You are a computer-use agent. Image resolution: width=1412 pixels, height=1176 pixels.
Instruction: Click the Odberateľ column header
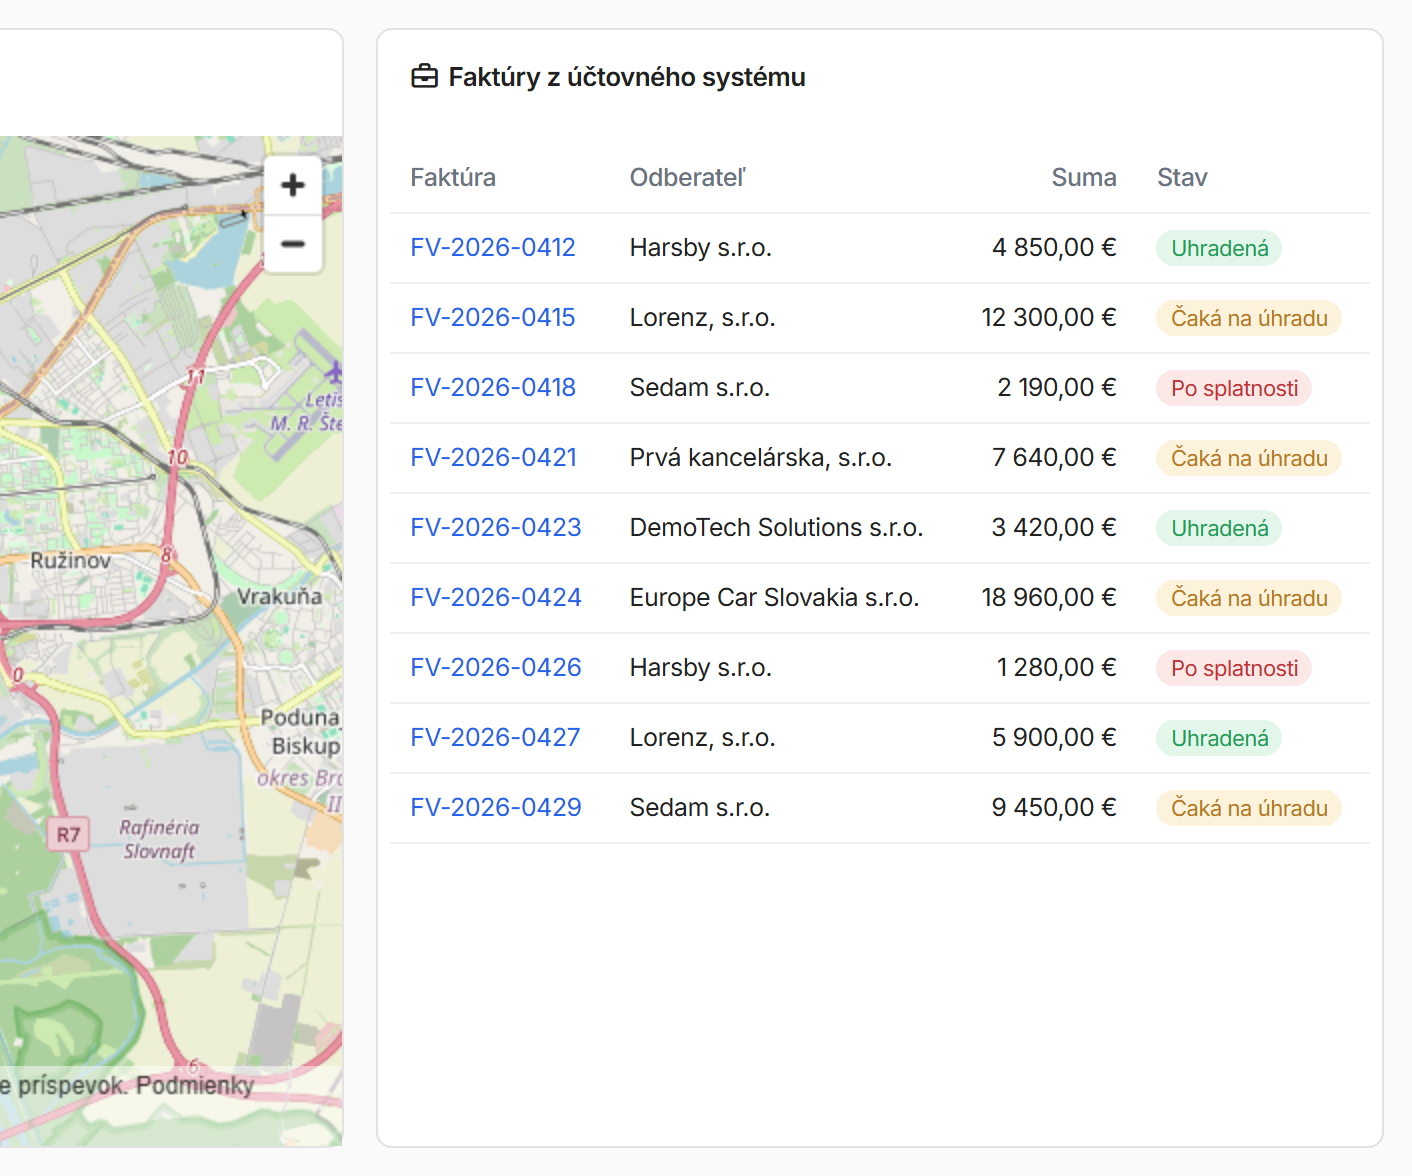688,178
